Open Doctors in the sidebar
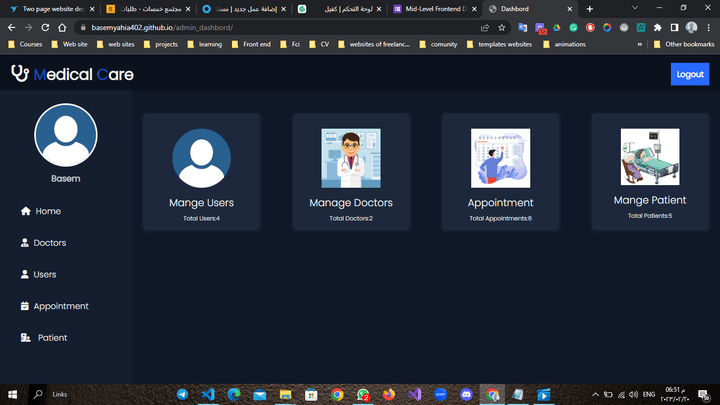The width and height of the screenshot is (720, 405). tap(43, 243)
